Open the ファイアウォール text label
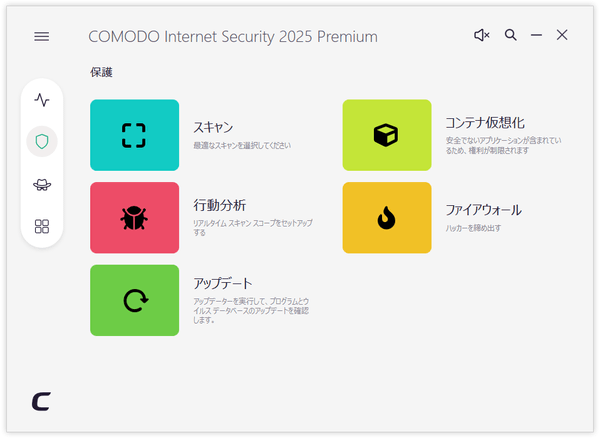Viewport: 600px width, 438px height. 483,210
